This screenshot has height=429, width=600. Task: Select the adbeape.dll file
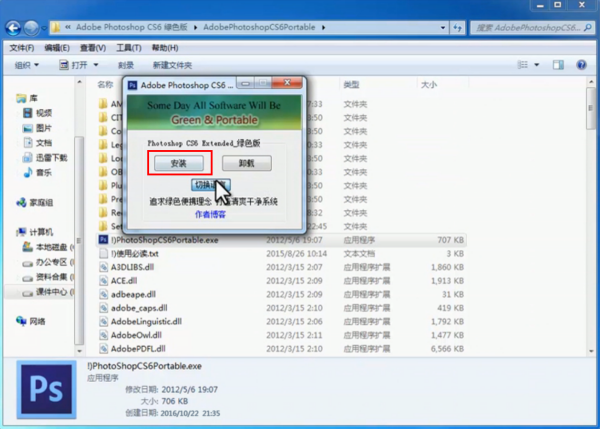133,294
